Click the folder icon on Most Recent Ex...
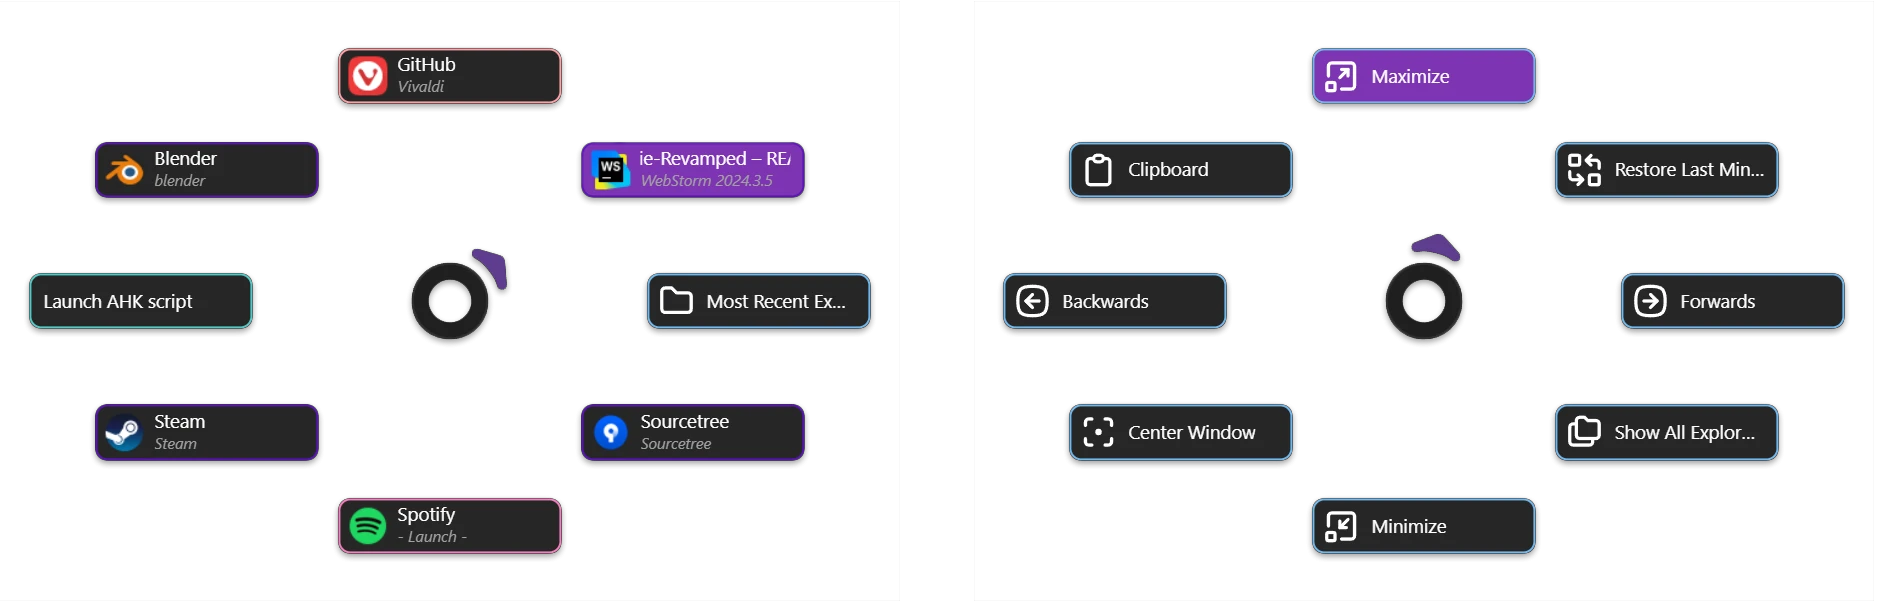This screenshot has width=1878, height=603. (677, 301)
